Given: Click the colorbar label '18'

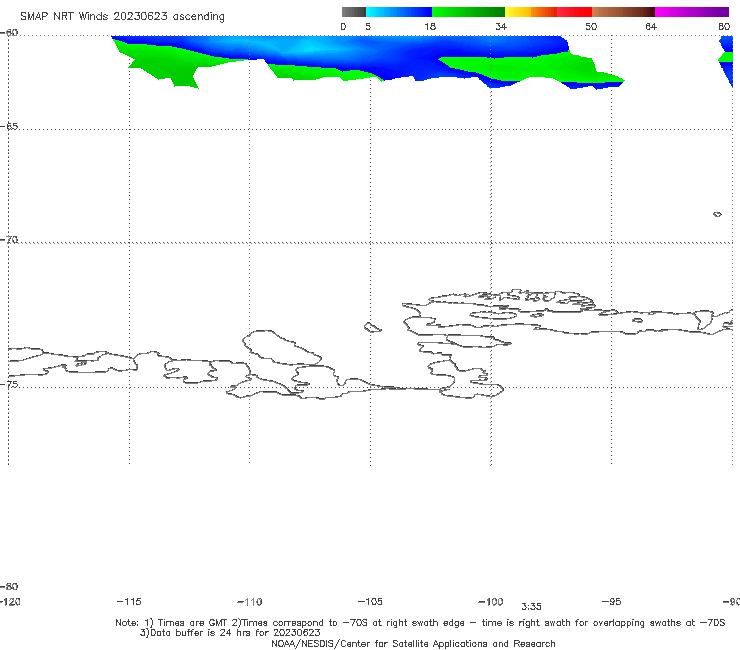Looking at the screenshot, I should (x=430, y=26).
